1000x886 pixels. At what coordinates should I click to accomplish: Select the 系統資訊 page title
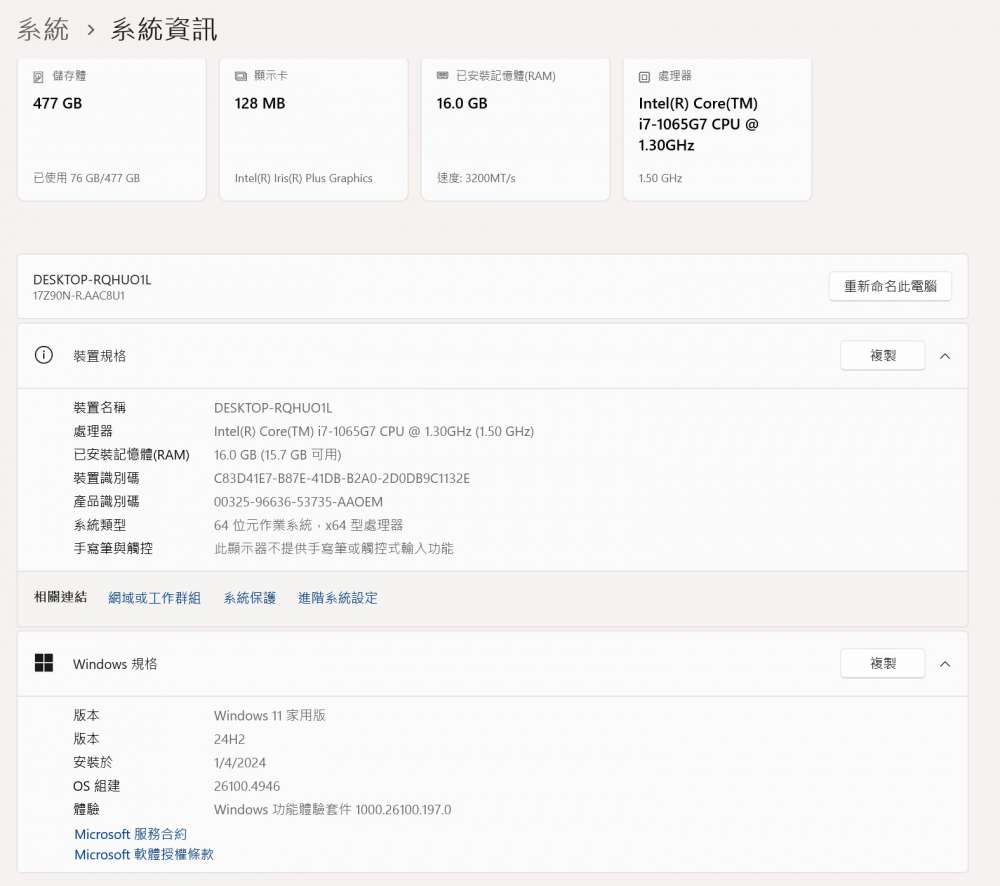pos(163,30)
